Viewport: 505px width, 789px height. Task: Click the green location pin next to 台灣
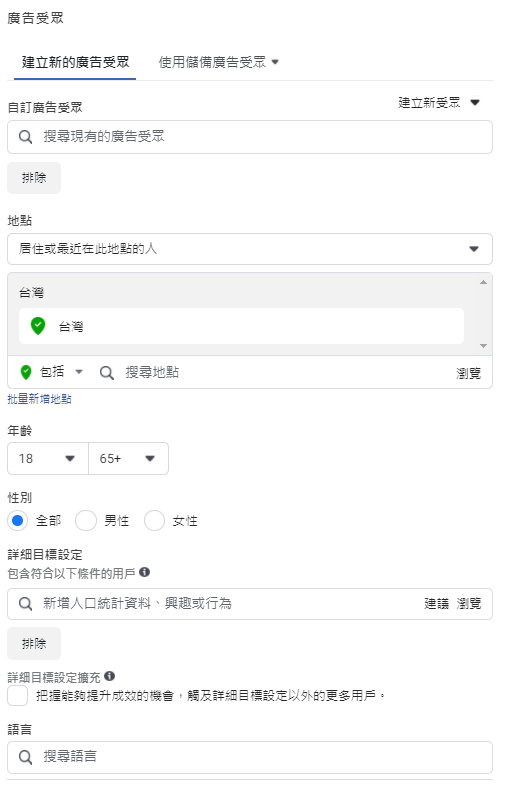[38, 326]
